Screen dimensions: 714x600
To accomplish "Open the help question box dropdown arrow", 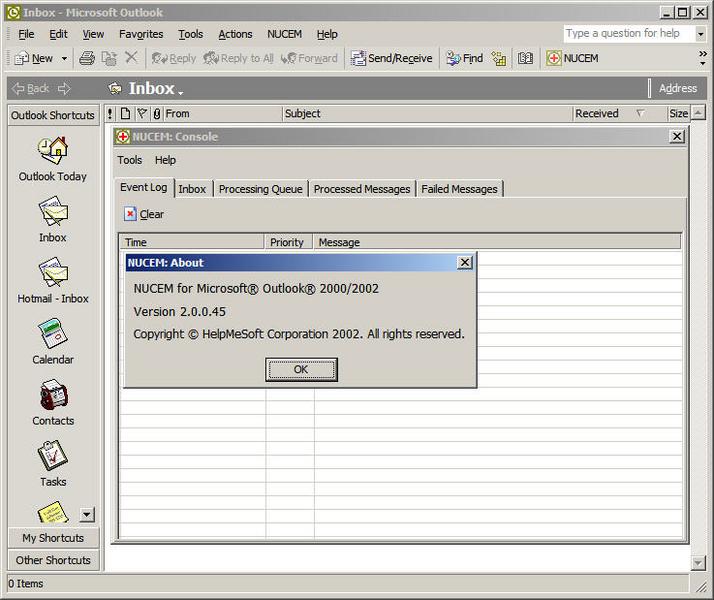I will (x=701, y=34).
